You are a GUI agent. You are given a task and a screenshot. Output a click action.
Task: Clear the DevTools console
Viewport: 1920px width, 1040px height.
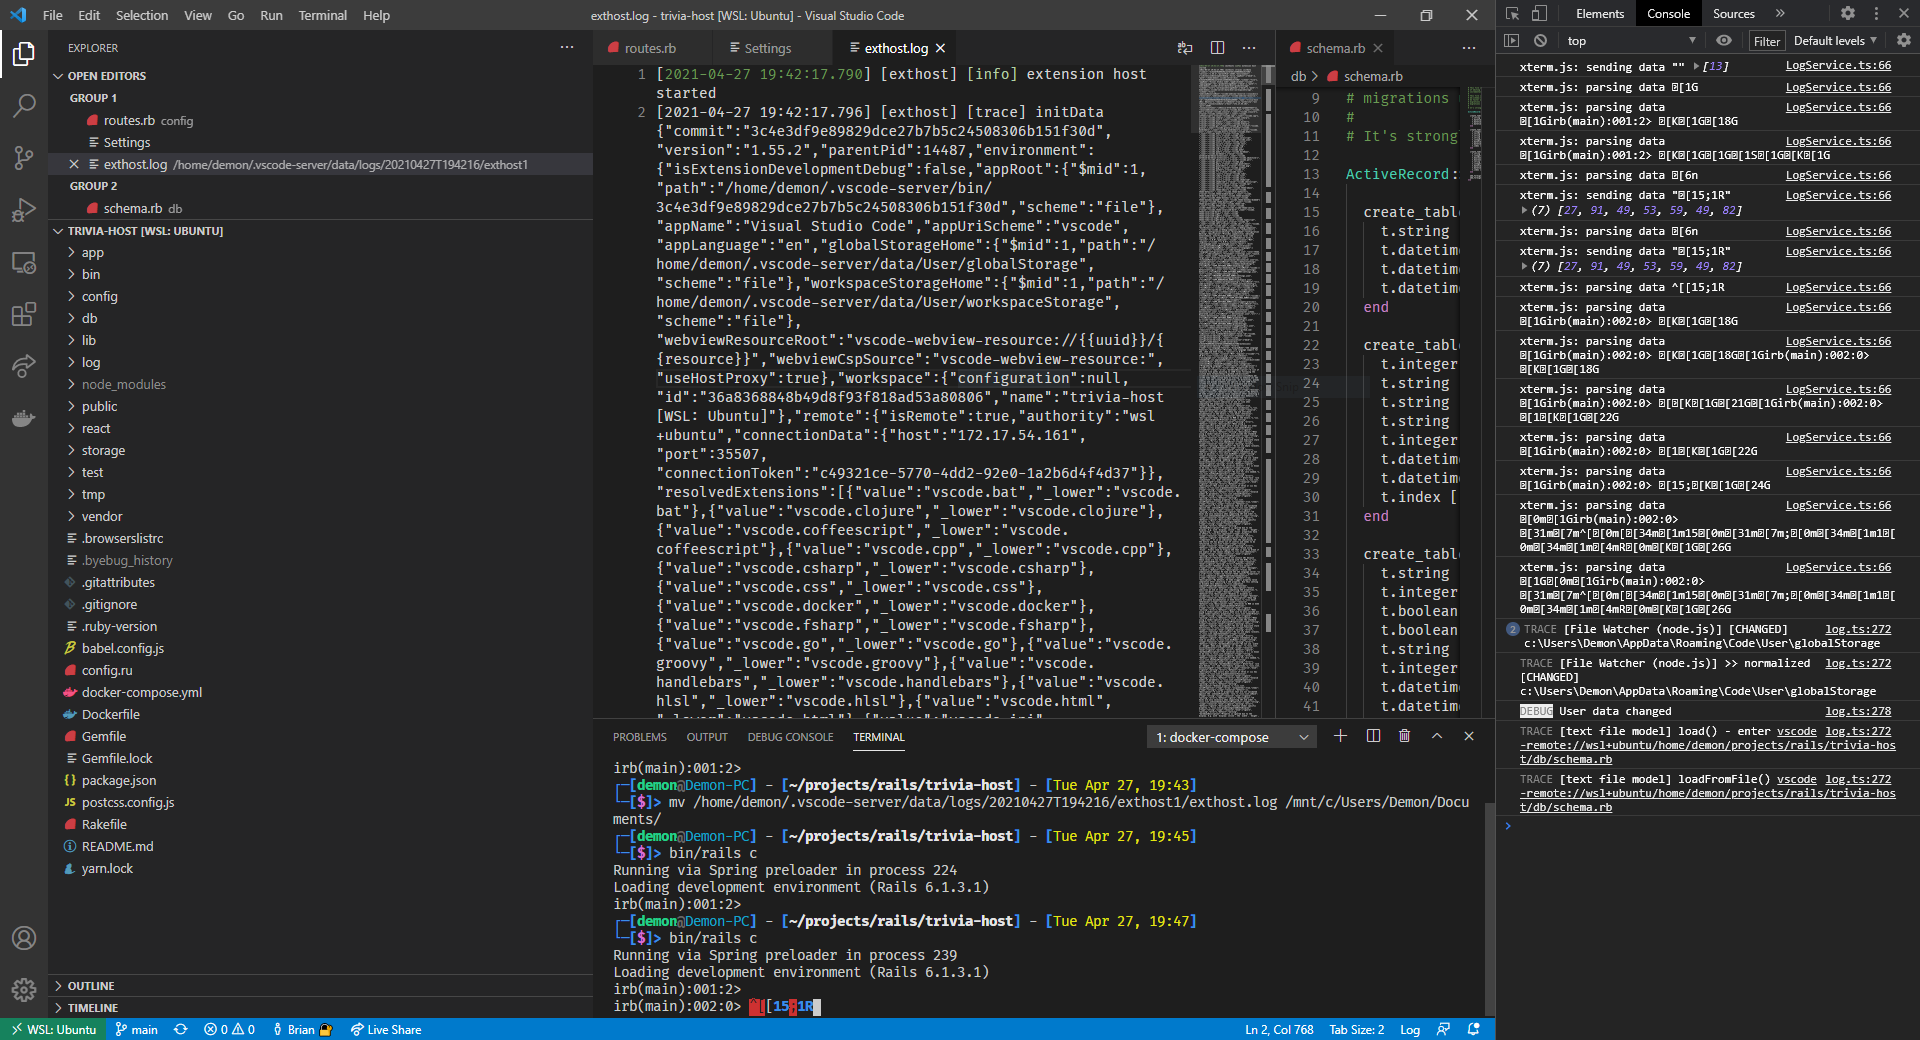(x=1541, y=40)
